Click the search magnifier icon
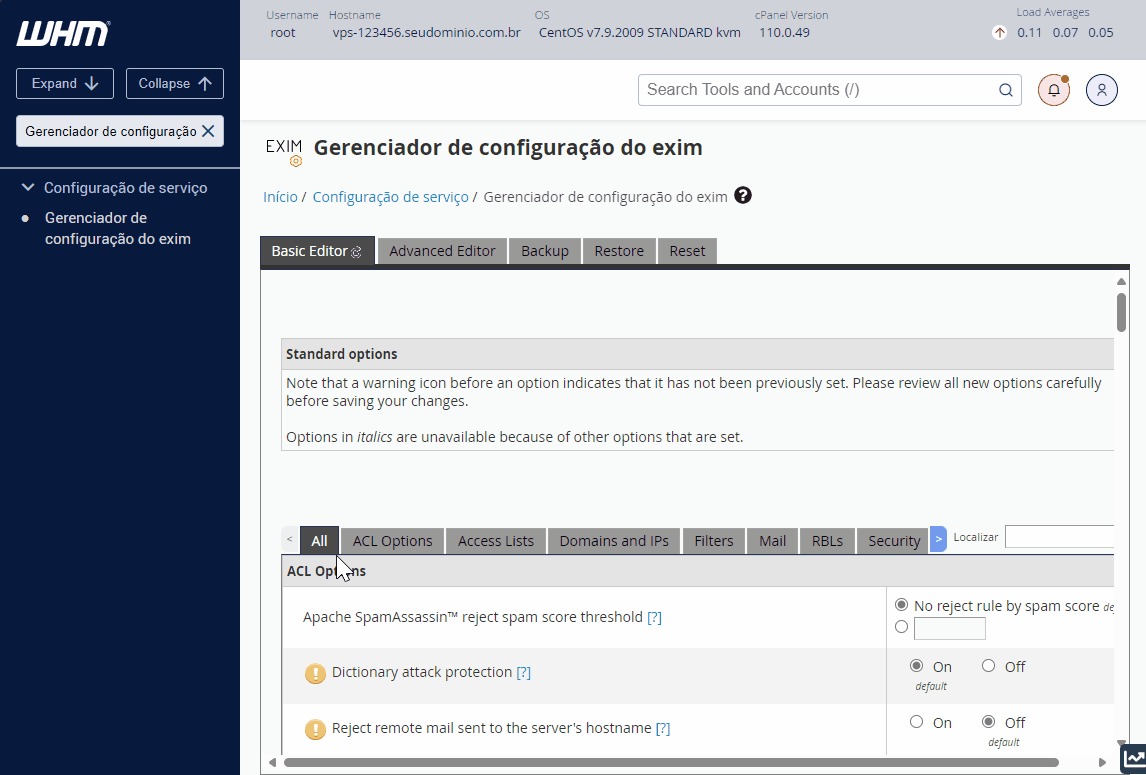Screen dimensions: 1146x775 point(1006,90)
